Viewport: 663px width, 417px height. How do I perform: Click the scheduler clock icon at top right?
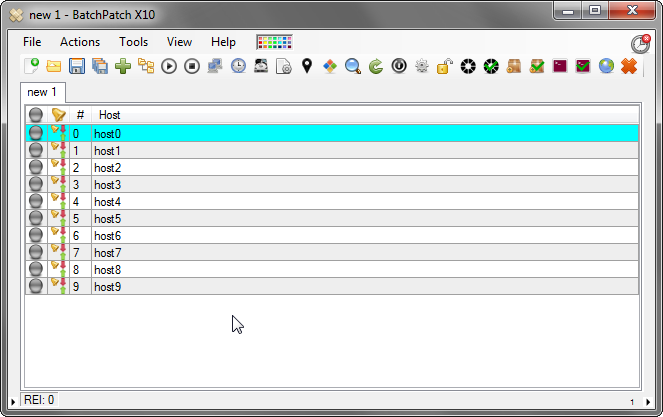(640, 44)
